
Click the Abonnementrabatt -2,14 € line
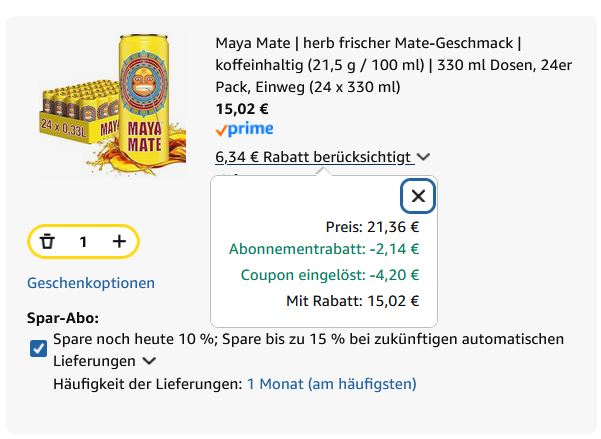(x=324, y=250)
